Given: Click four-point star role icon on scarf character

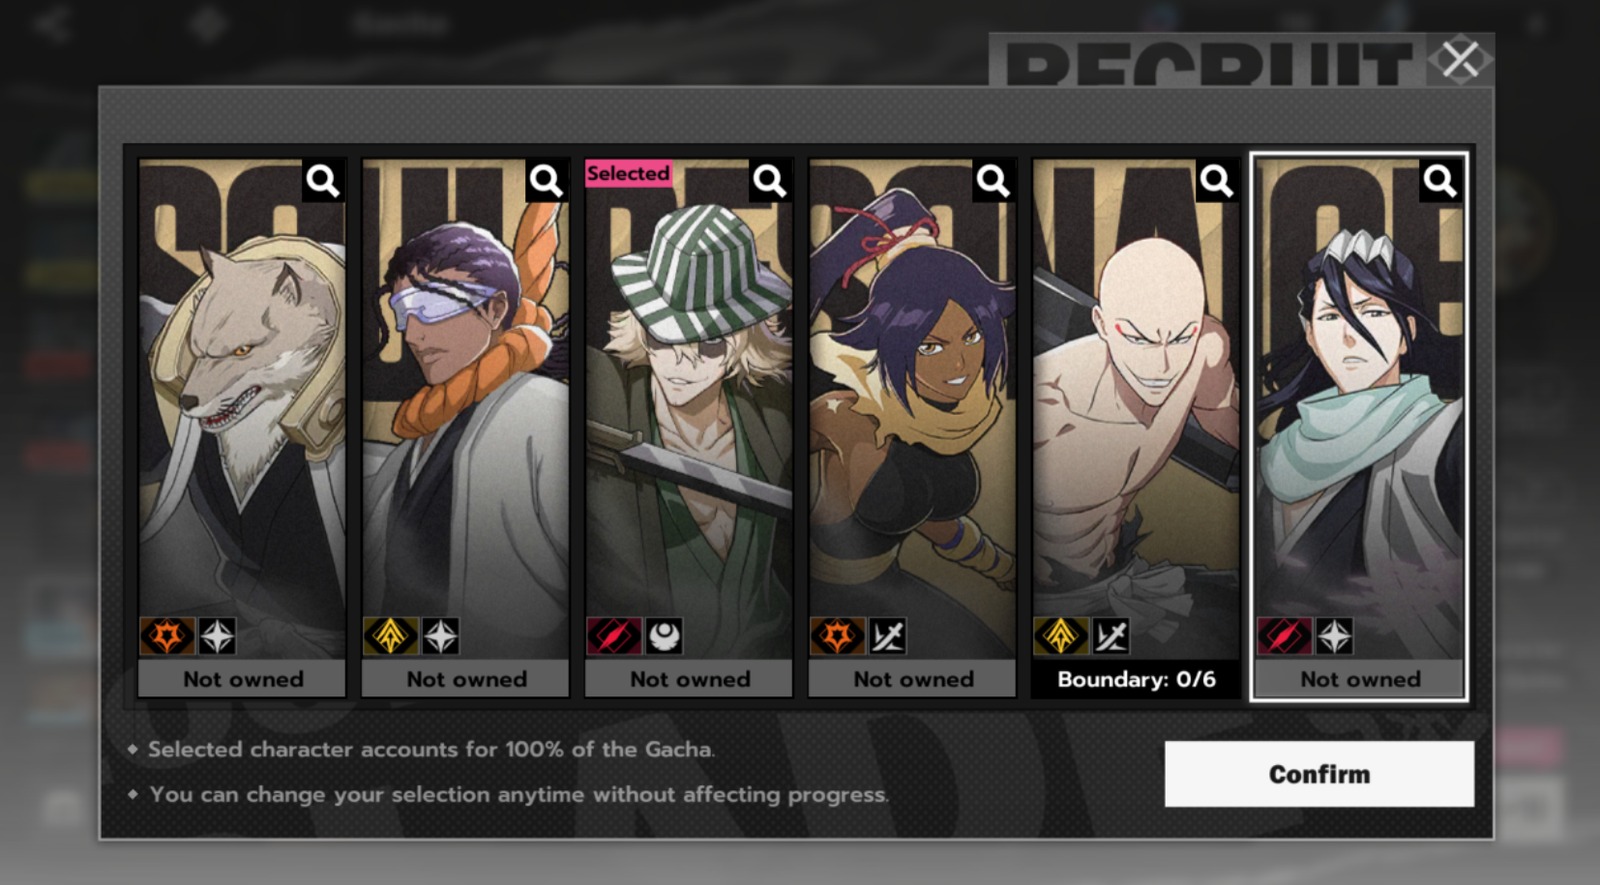Looking at the screenshot, I should click(x=1334, y=636).
